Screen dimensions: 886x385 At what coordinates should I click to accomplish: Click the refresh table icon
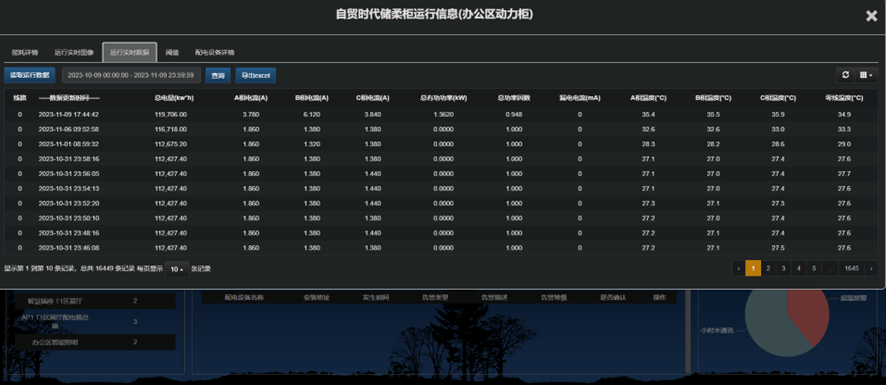coord(845,75)
